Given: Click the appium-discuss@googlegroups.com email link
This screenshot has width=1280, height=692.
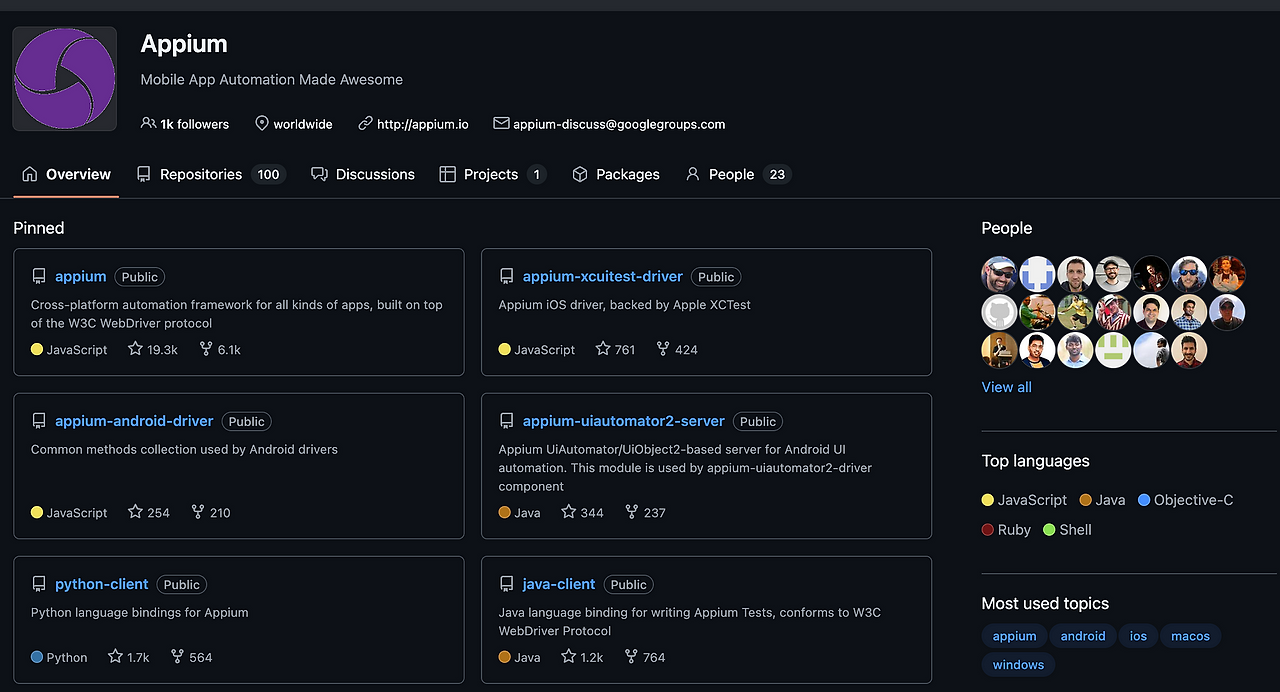Looking at the screenshot, I should pos(619,124).
